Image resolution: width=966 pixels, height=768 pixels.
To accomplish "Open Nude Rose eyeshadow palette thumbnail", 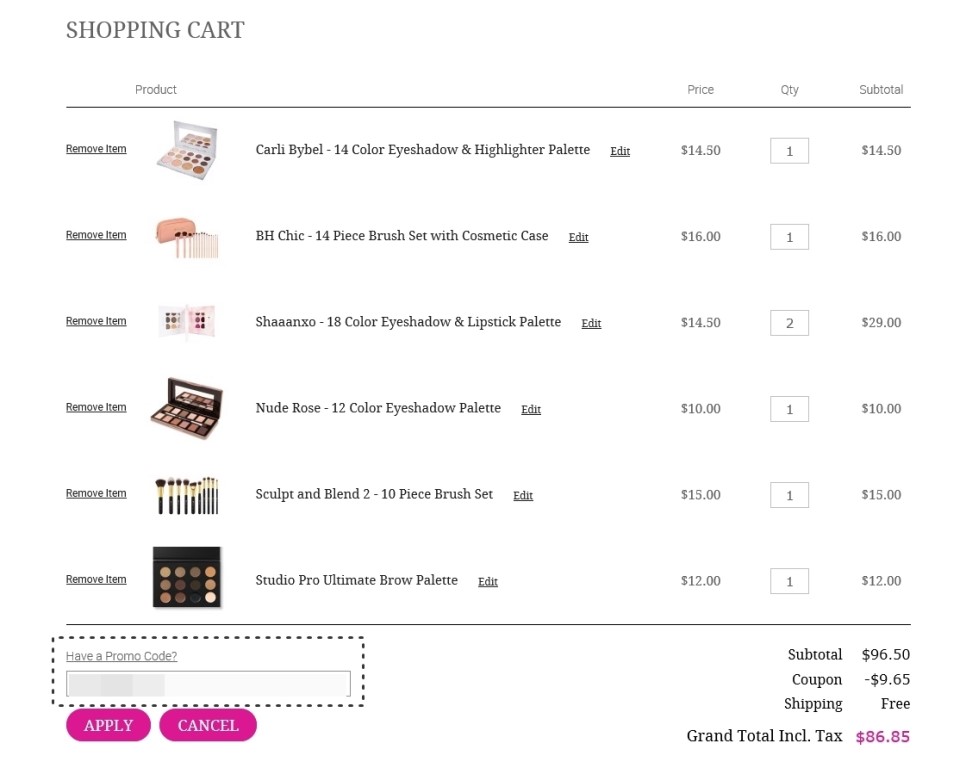I will 187,408.
